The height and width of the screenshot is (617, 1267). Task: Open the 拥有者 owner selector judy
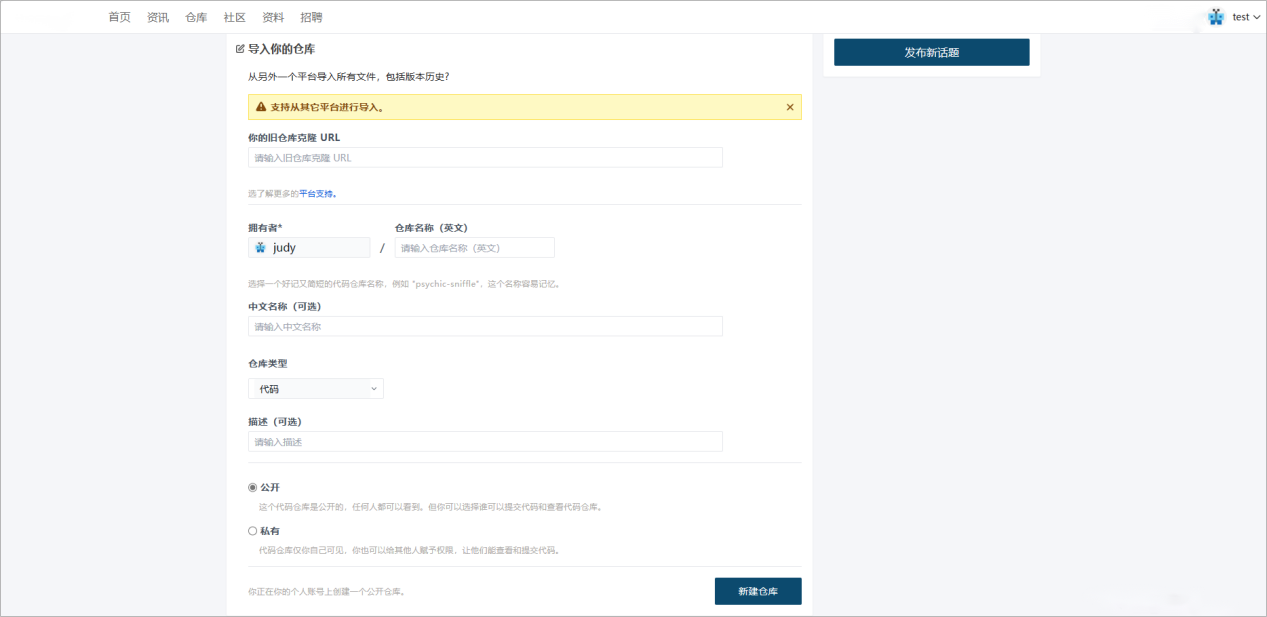309,248
